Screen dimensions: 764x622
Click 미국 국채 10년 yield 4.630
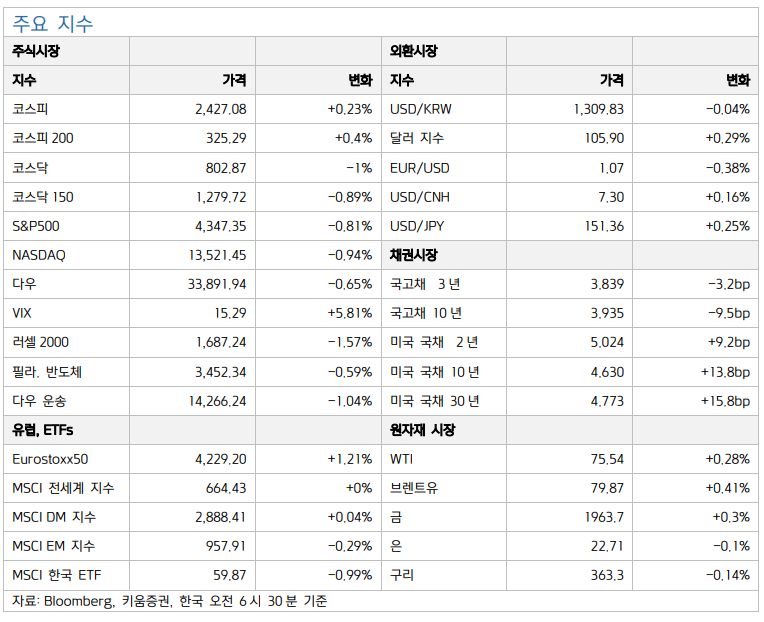click(x=607, y=372)
